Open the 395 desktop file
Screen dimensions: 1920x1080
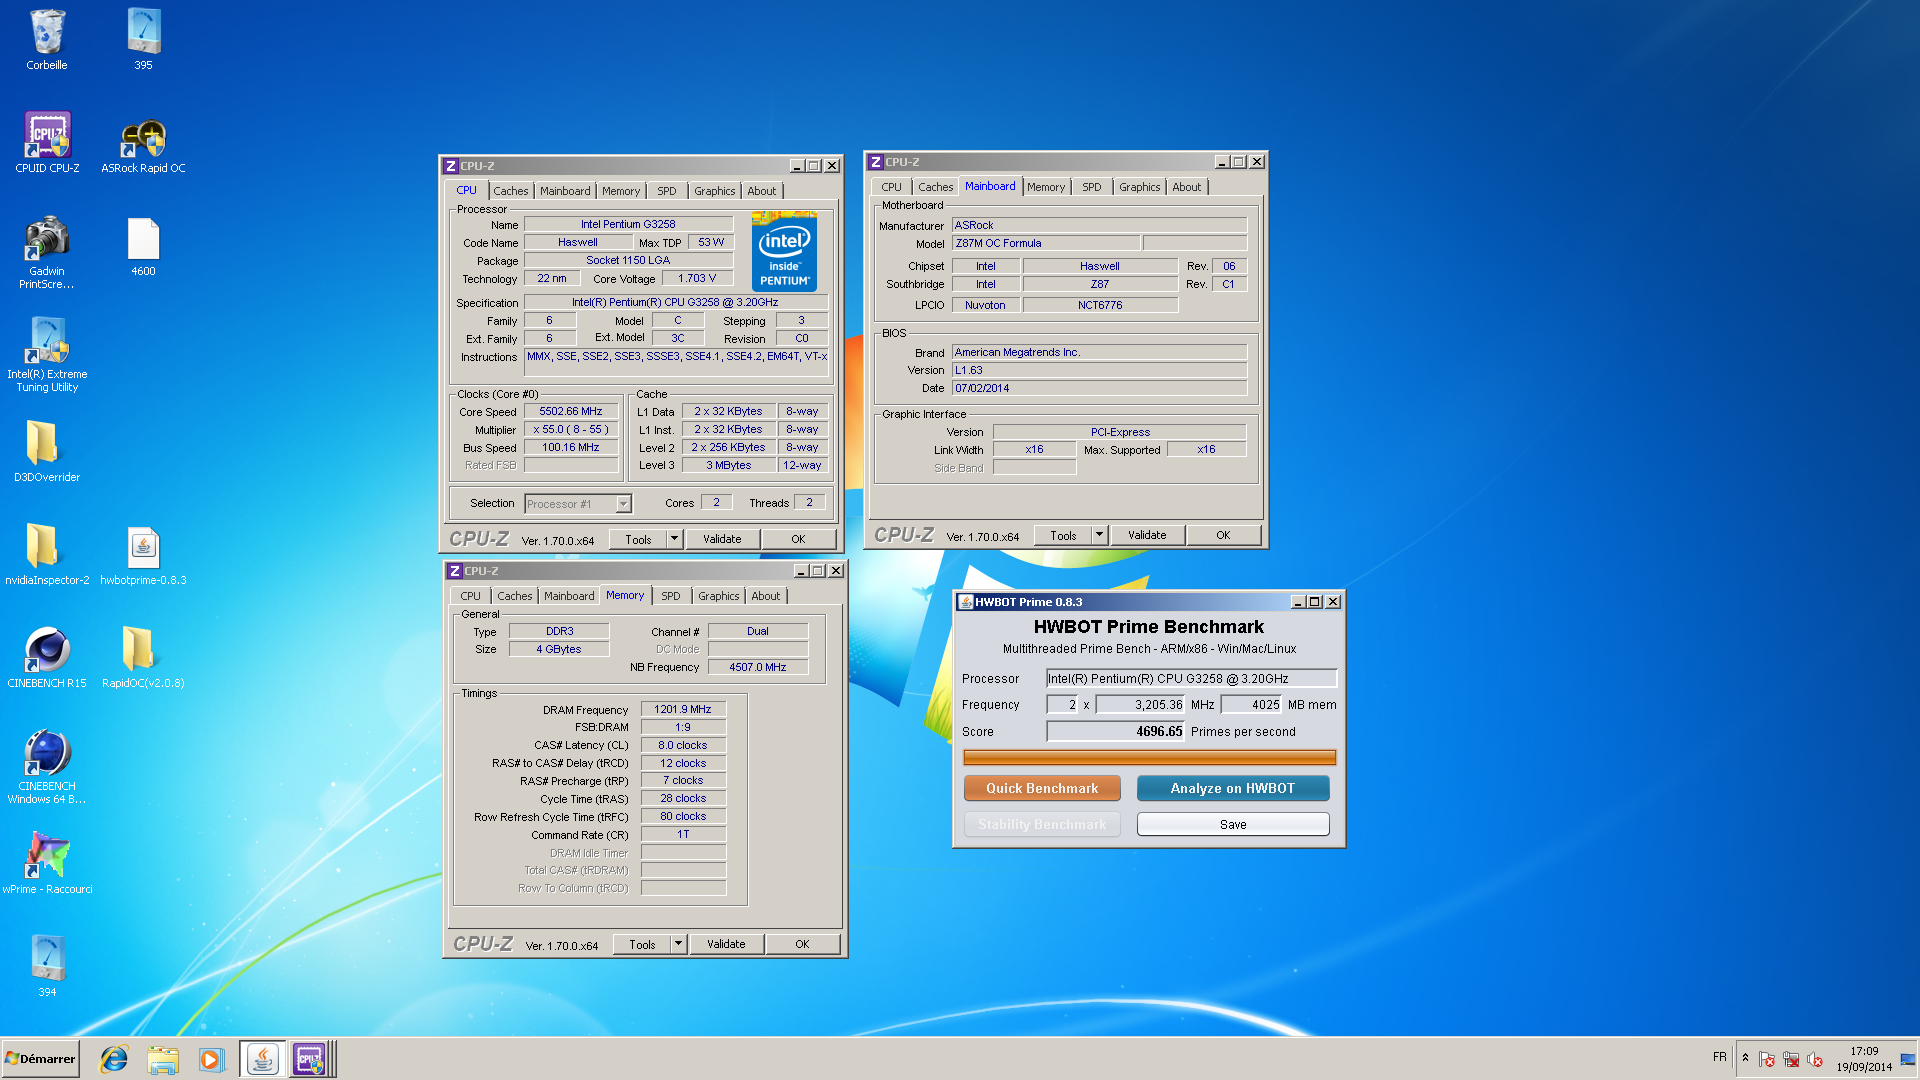point(143,40)
